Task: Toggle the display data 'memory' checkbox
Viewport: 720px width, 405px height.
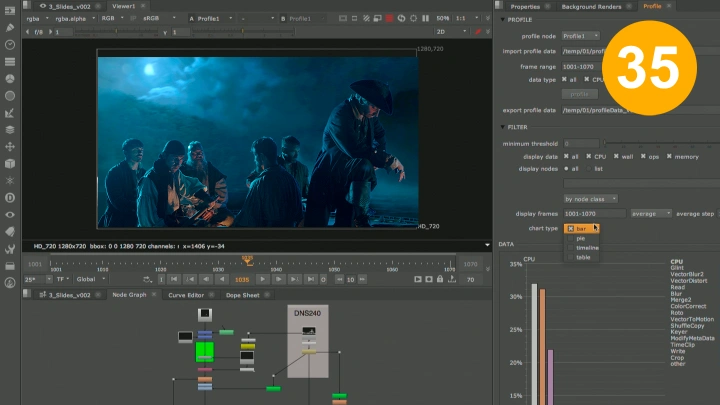Action: [x=669, y=157]
